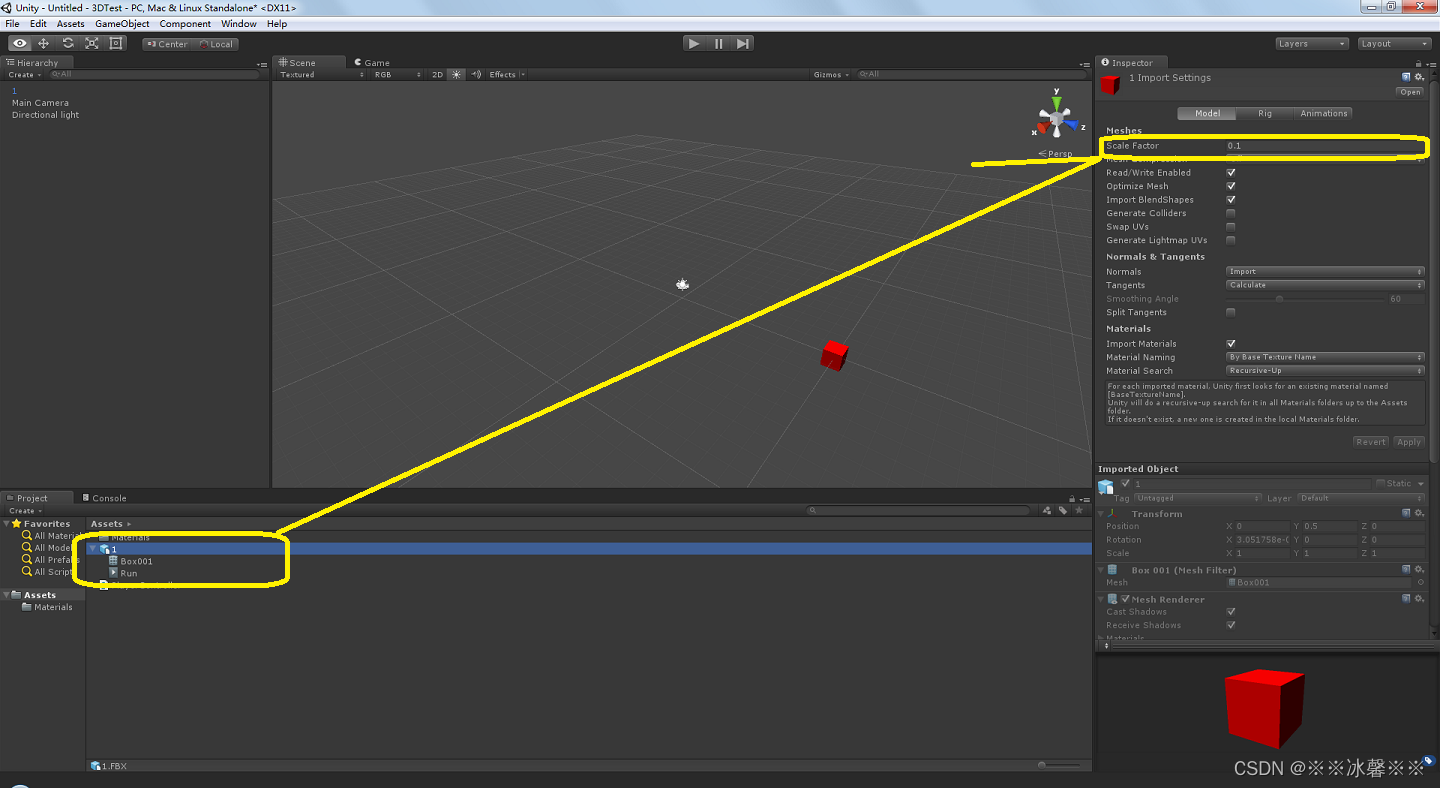Uncheck Cast Shadows on the Mesh Renderer
1440x788 pixels.
1231,611
